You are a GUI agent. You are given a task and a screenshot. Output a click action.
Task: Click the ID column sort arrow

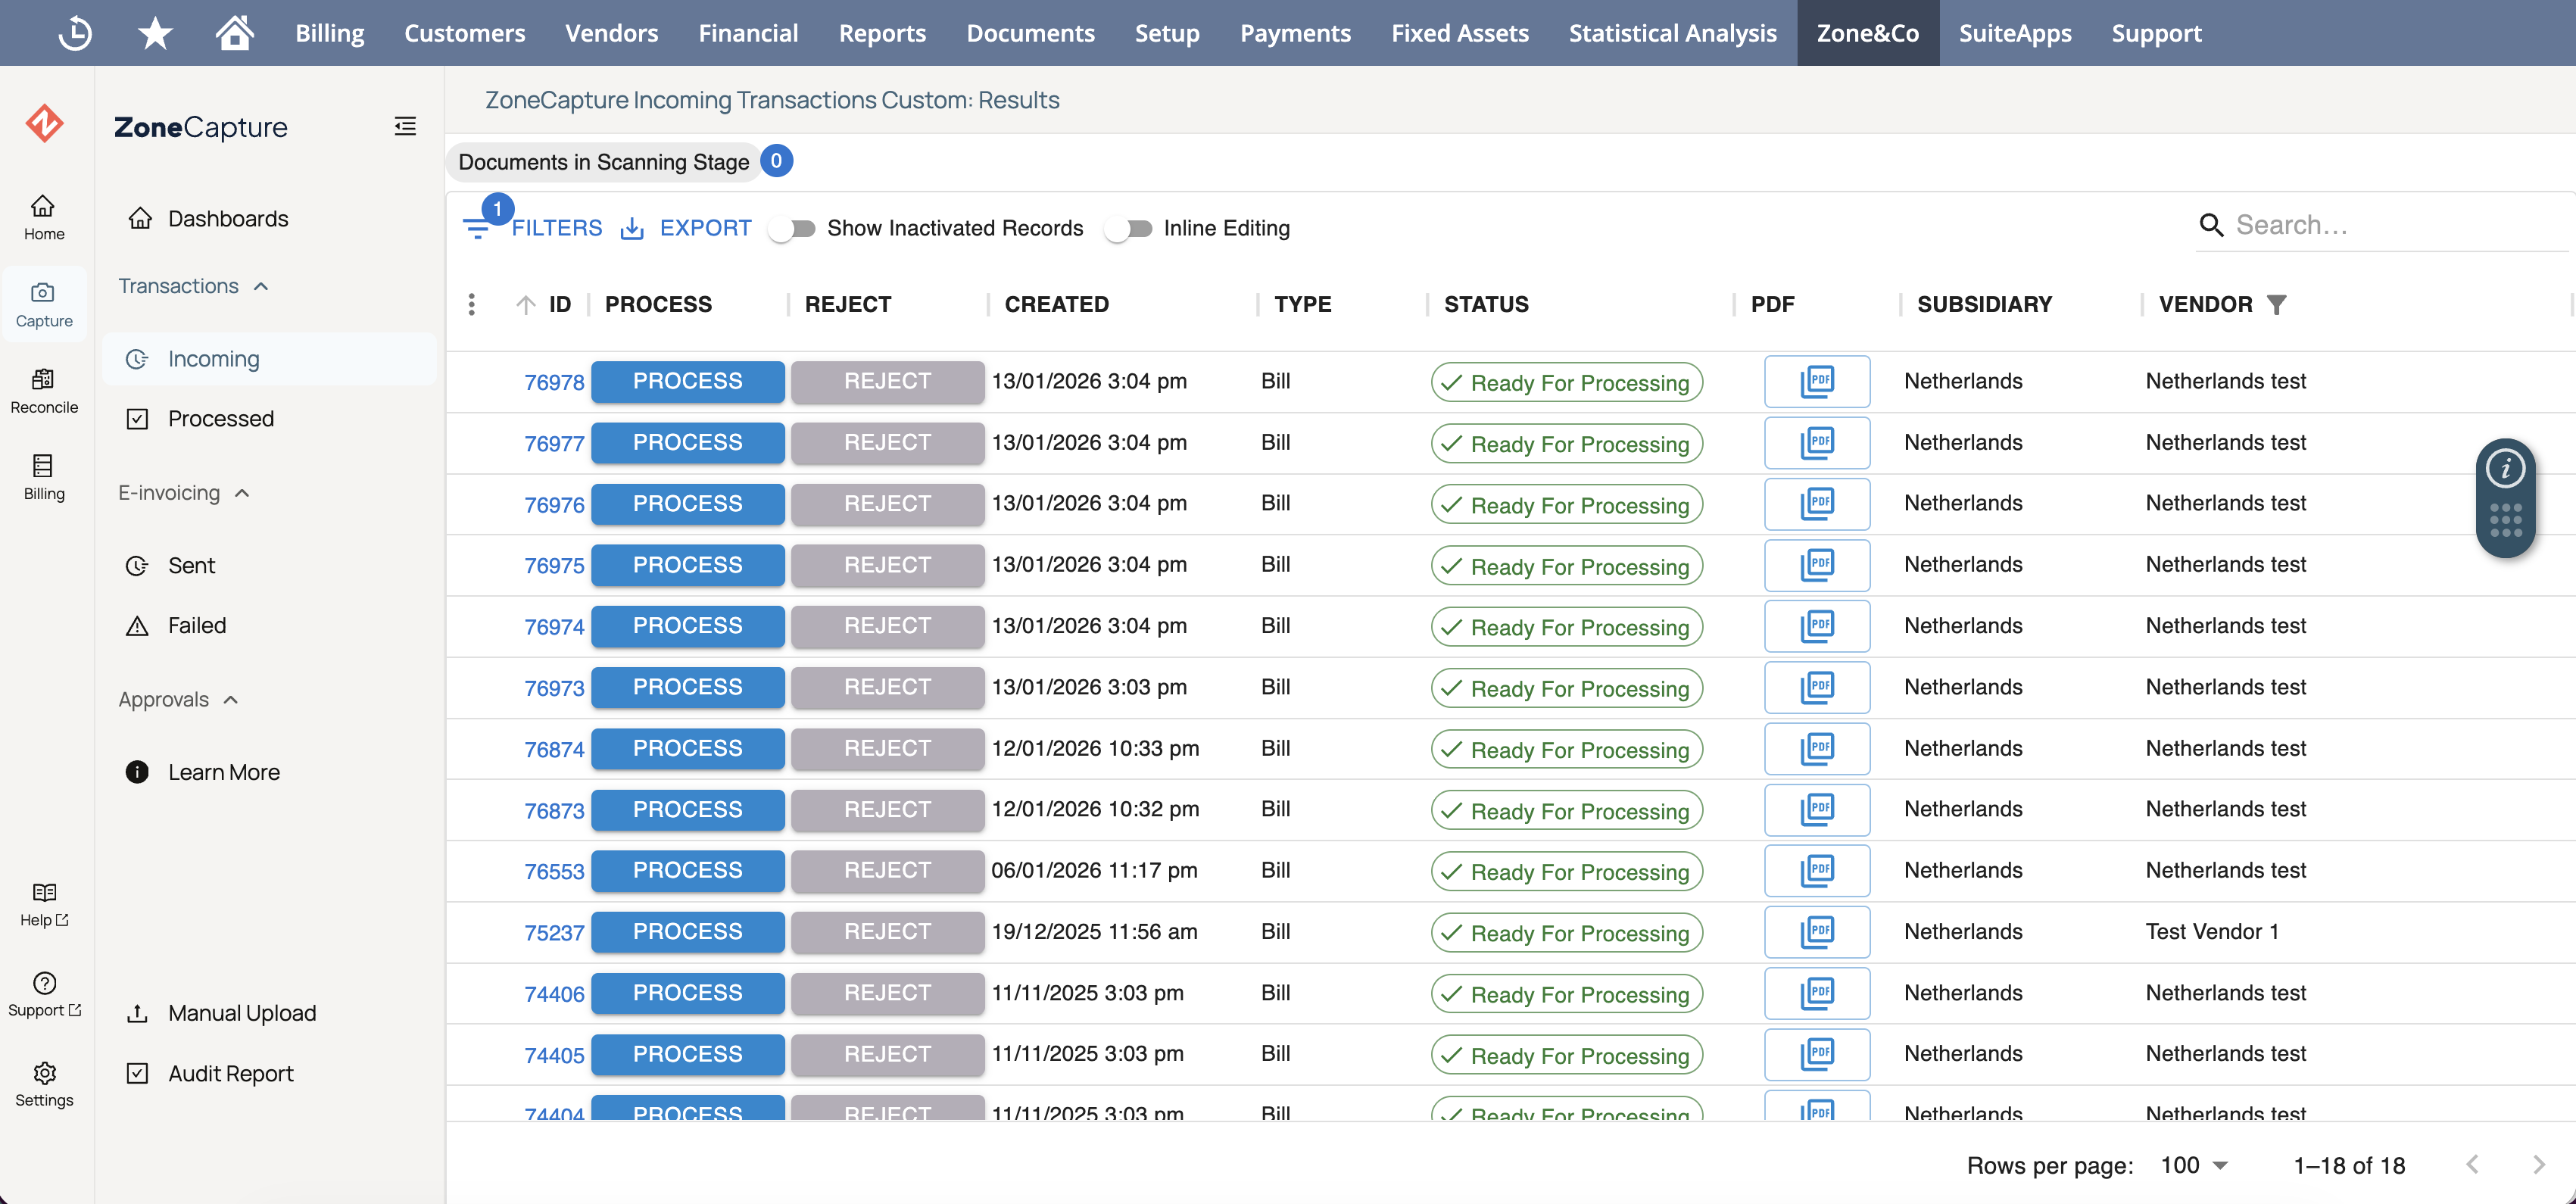coord(527,304)
